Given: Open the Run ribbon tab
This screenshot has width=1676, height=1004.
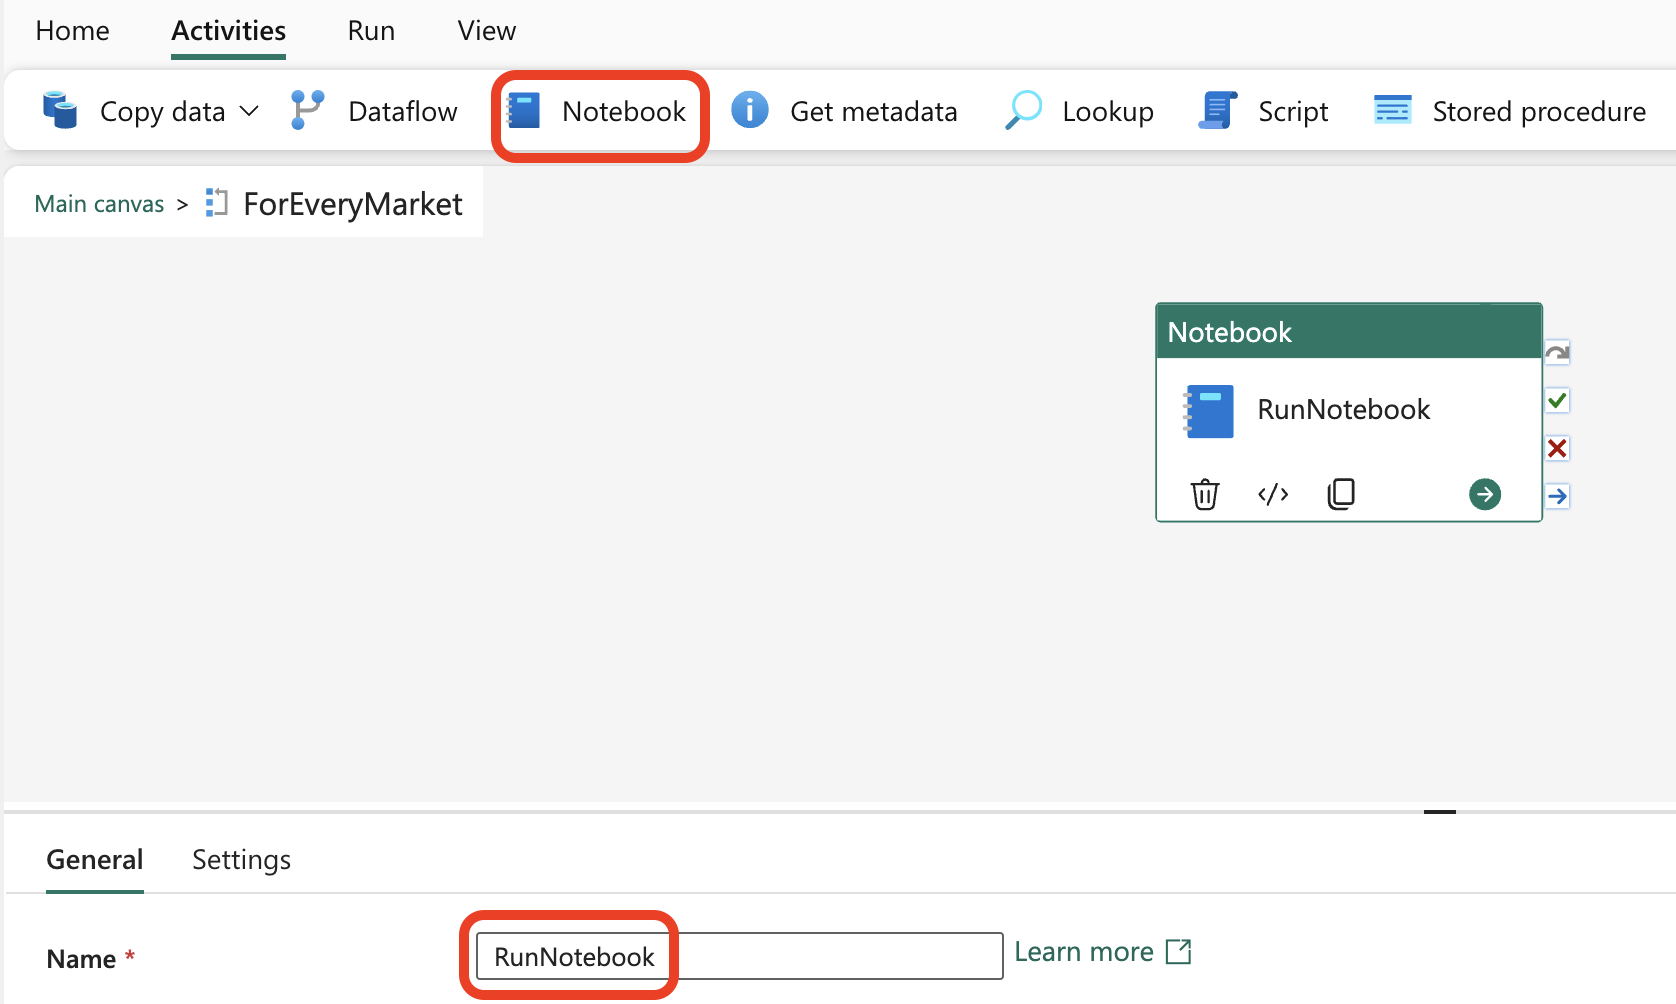Looking at the screenshot, I should coord(371,31).
